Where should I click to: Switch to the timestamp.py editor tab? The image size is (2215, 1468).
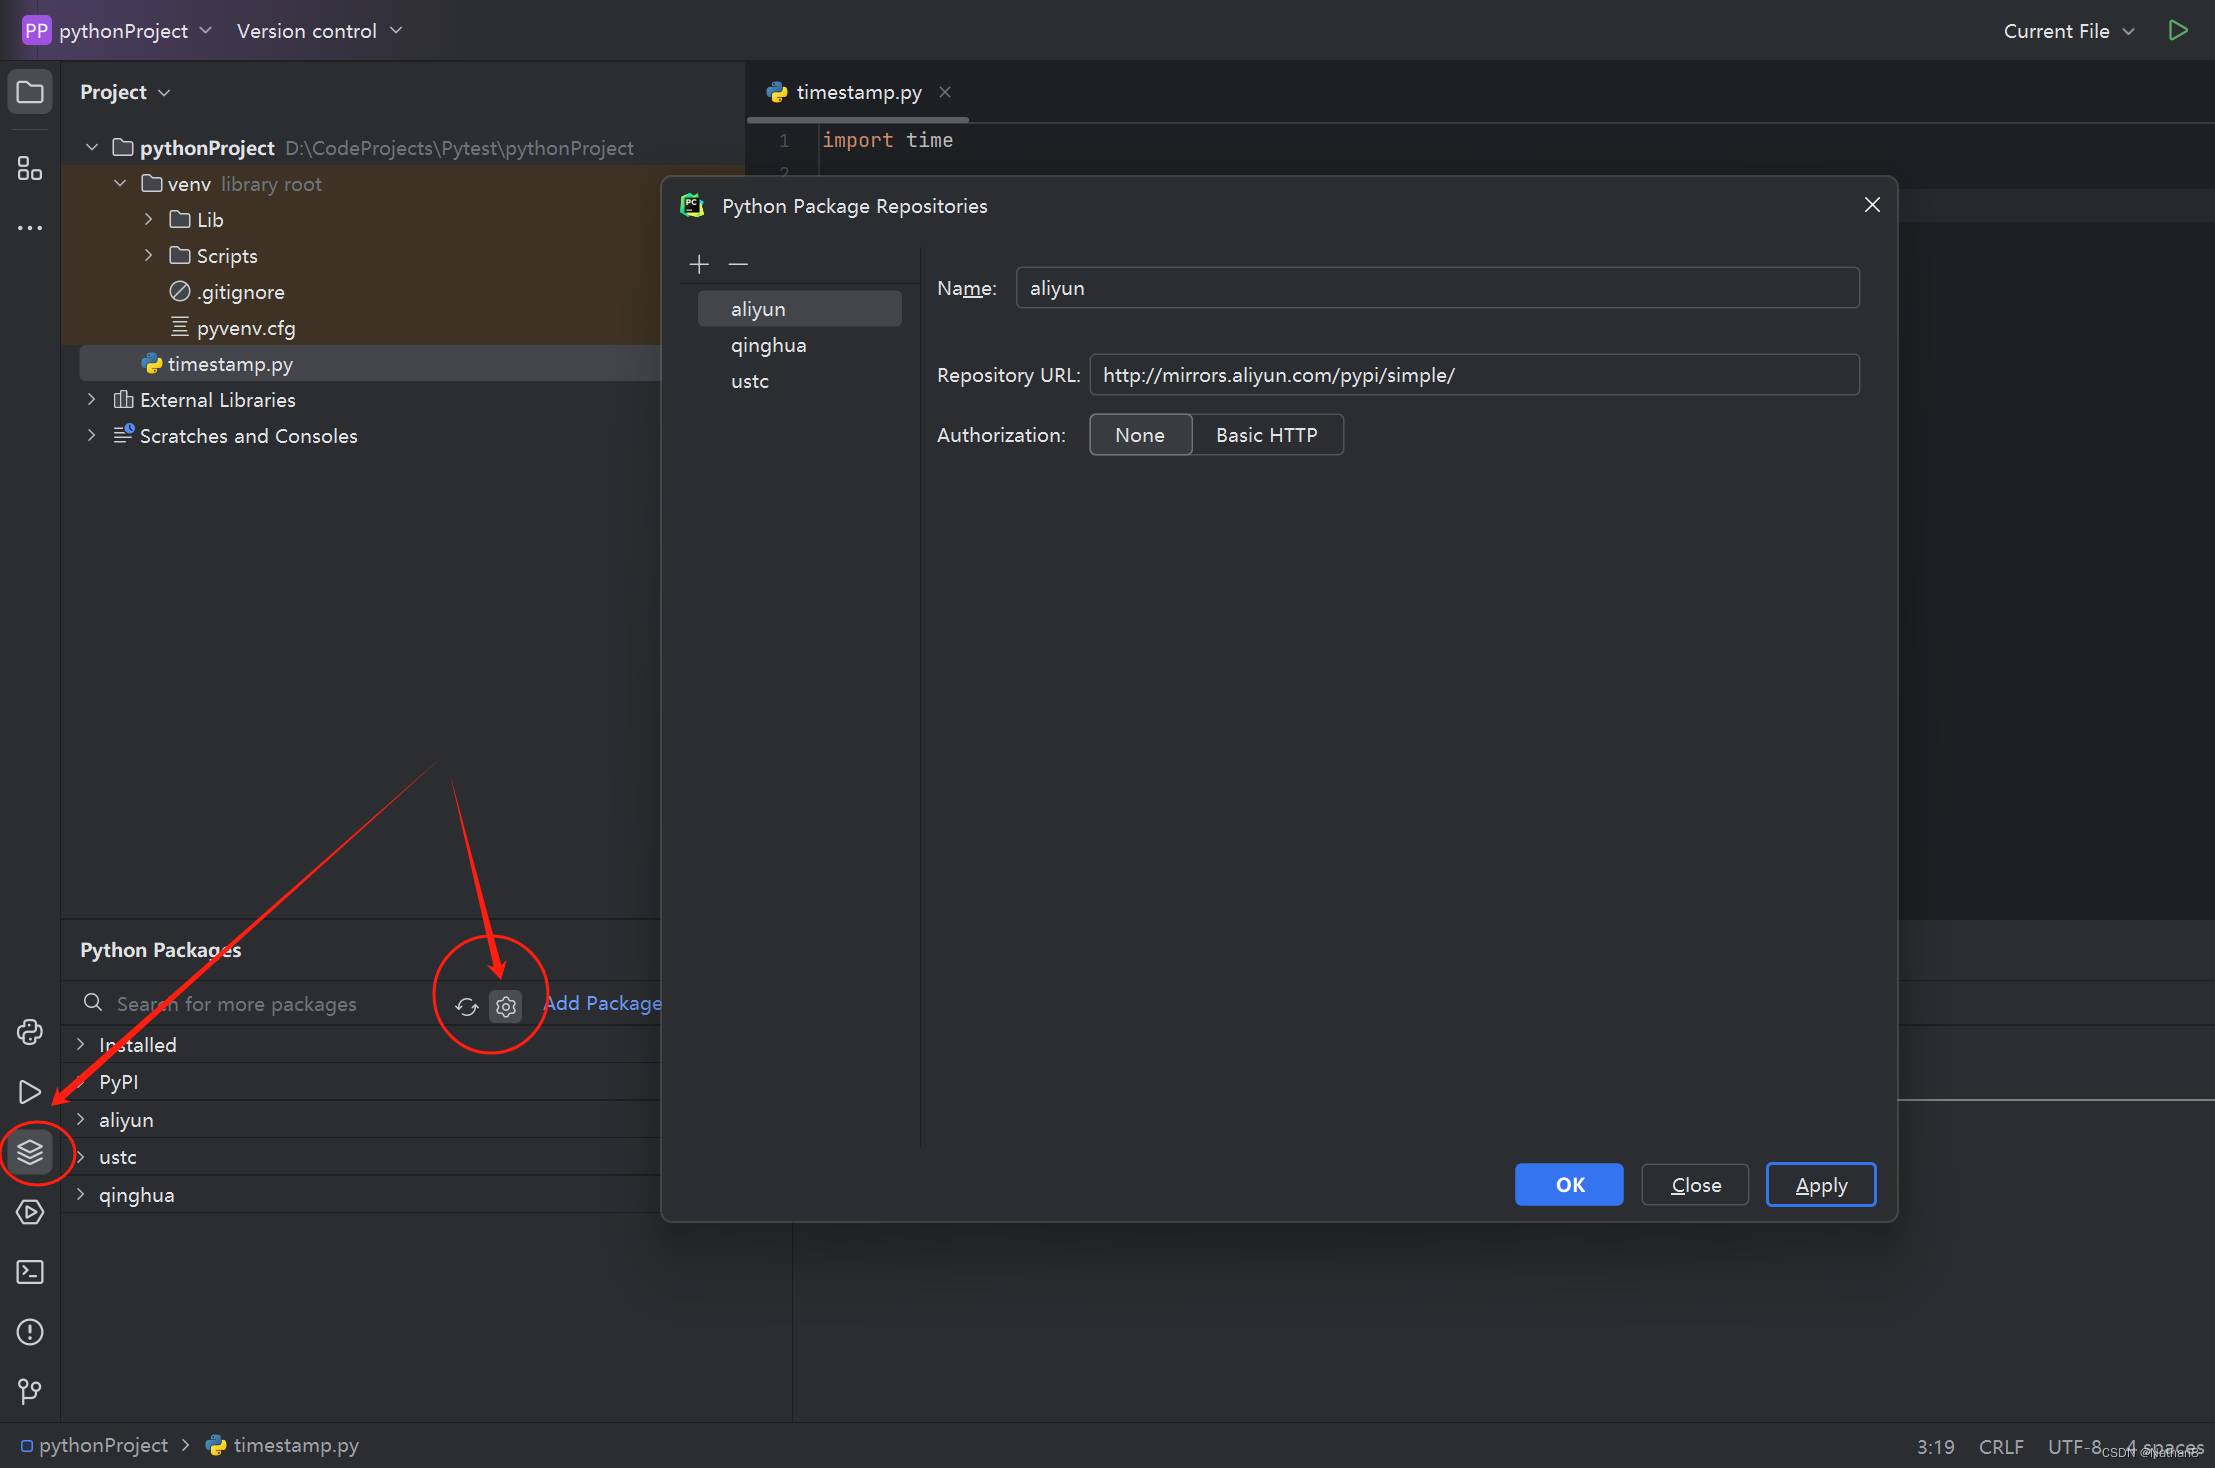tap(858, 92)
